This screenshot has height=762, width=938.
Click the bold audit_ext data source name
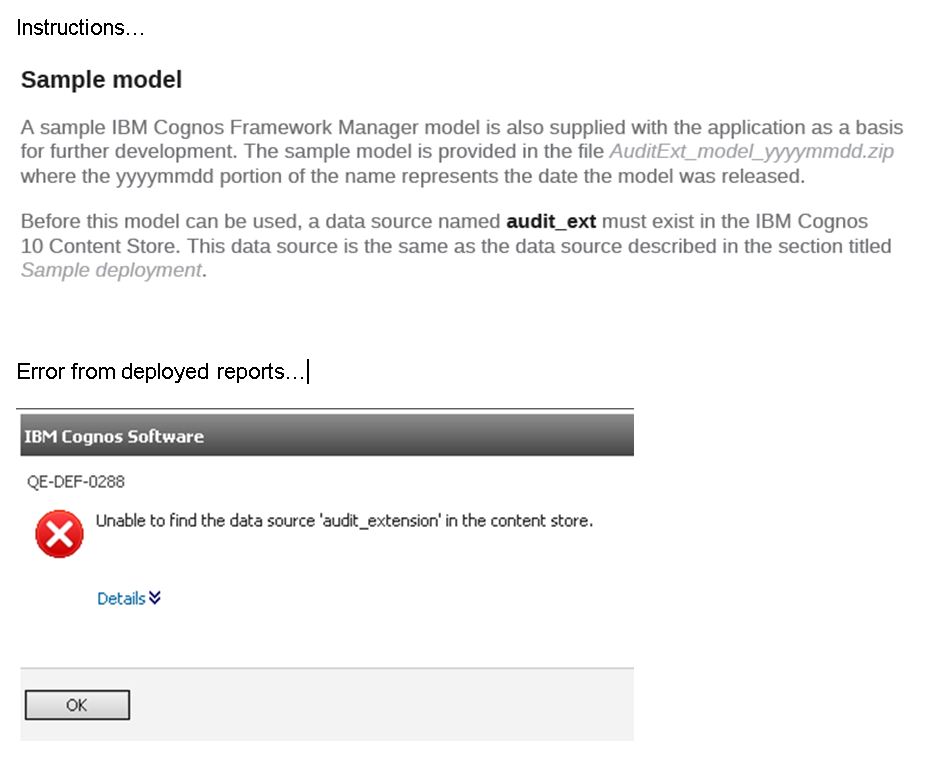click(551, 221)
